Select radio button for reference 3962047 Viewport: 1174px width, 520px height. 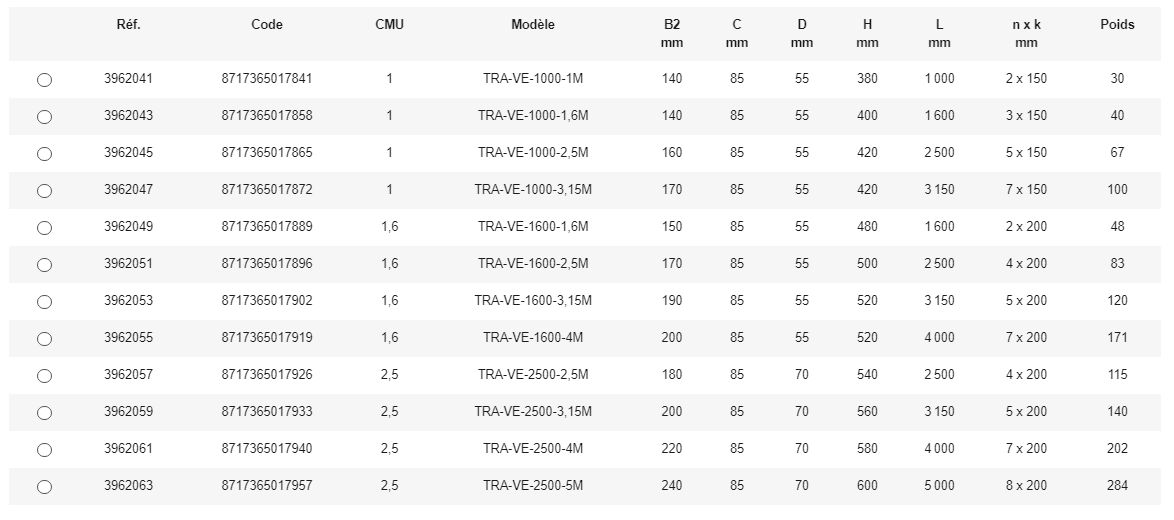point(44,191)
